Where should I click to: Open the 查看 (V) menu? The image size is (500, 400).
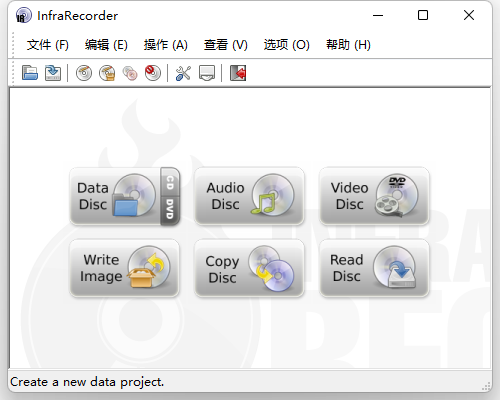226,45
